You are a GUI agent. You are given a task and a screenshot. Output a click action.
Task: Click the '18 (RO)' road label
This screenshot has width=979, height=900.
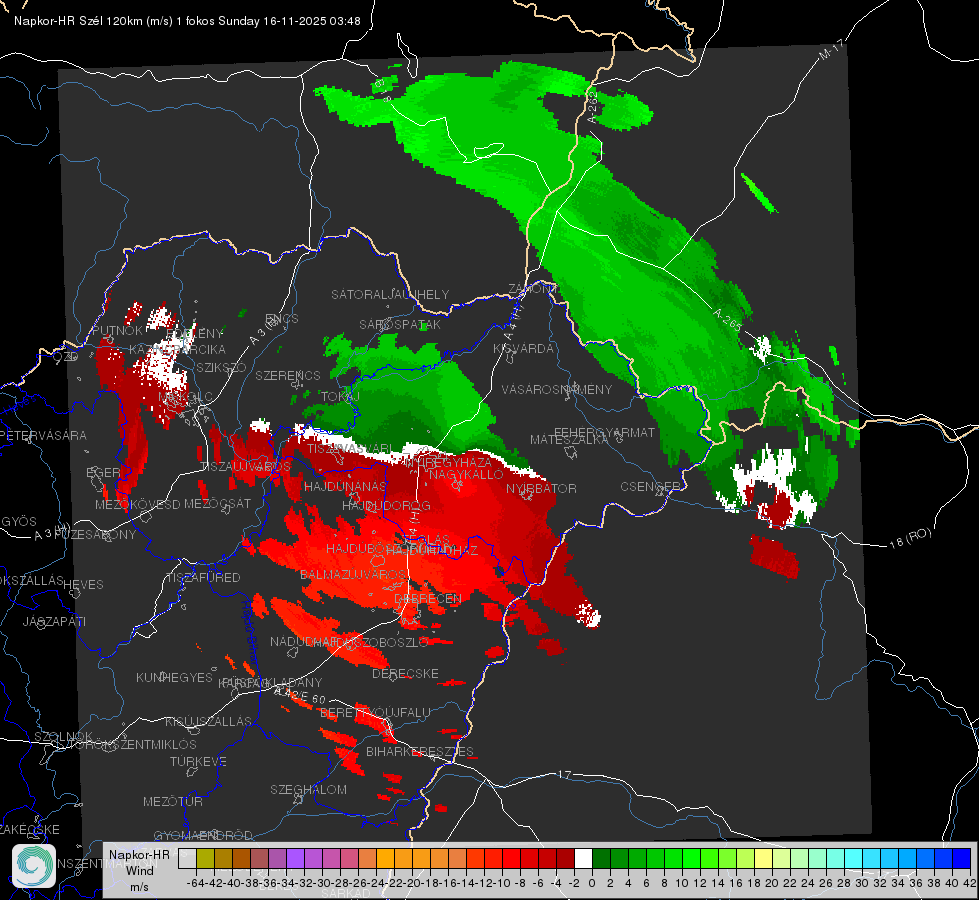(910, 538)
